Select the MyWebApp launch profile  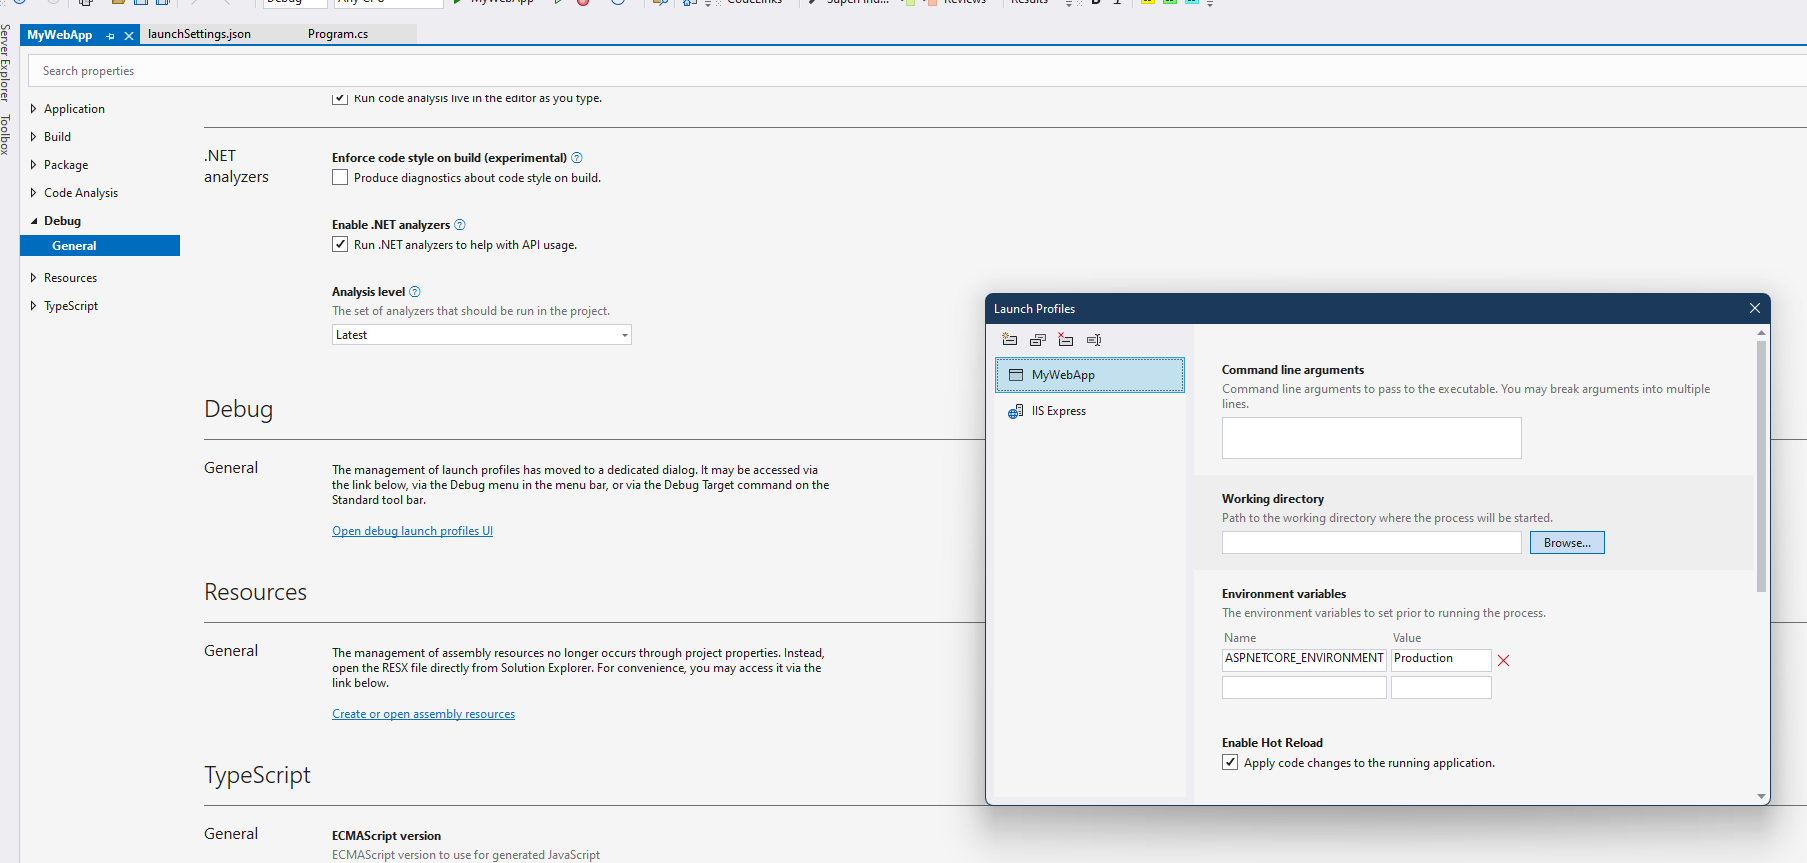[x=1090, y=375]
